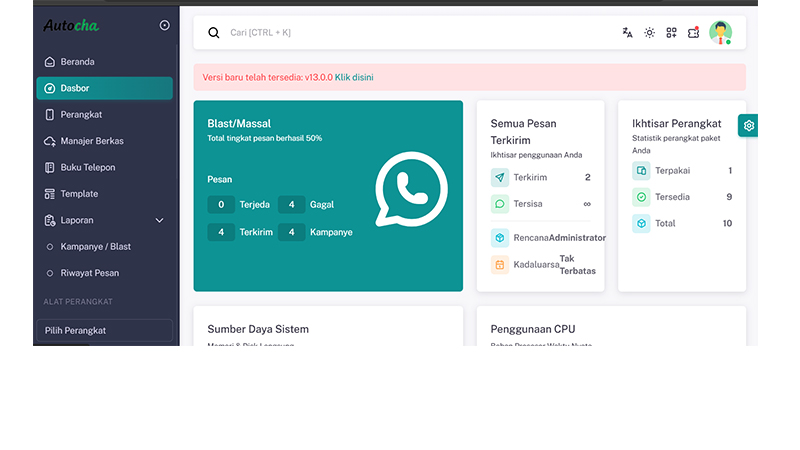Click the Dasbor compass icon
Screen dimensions: 800x450
coord(49,88)
